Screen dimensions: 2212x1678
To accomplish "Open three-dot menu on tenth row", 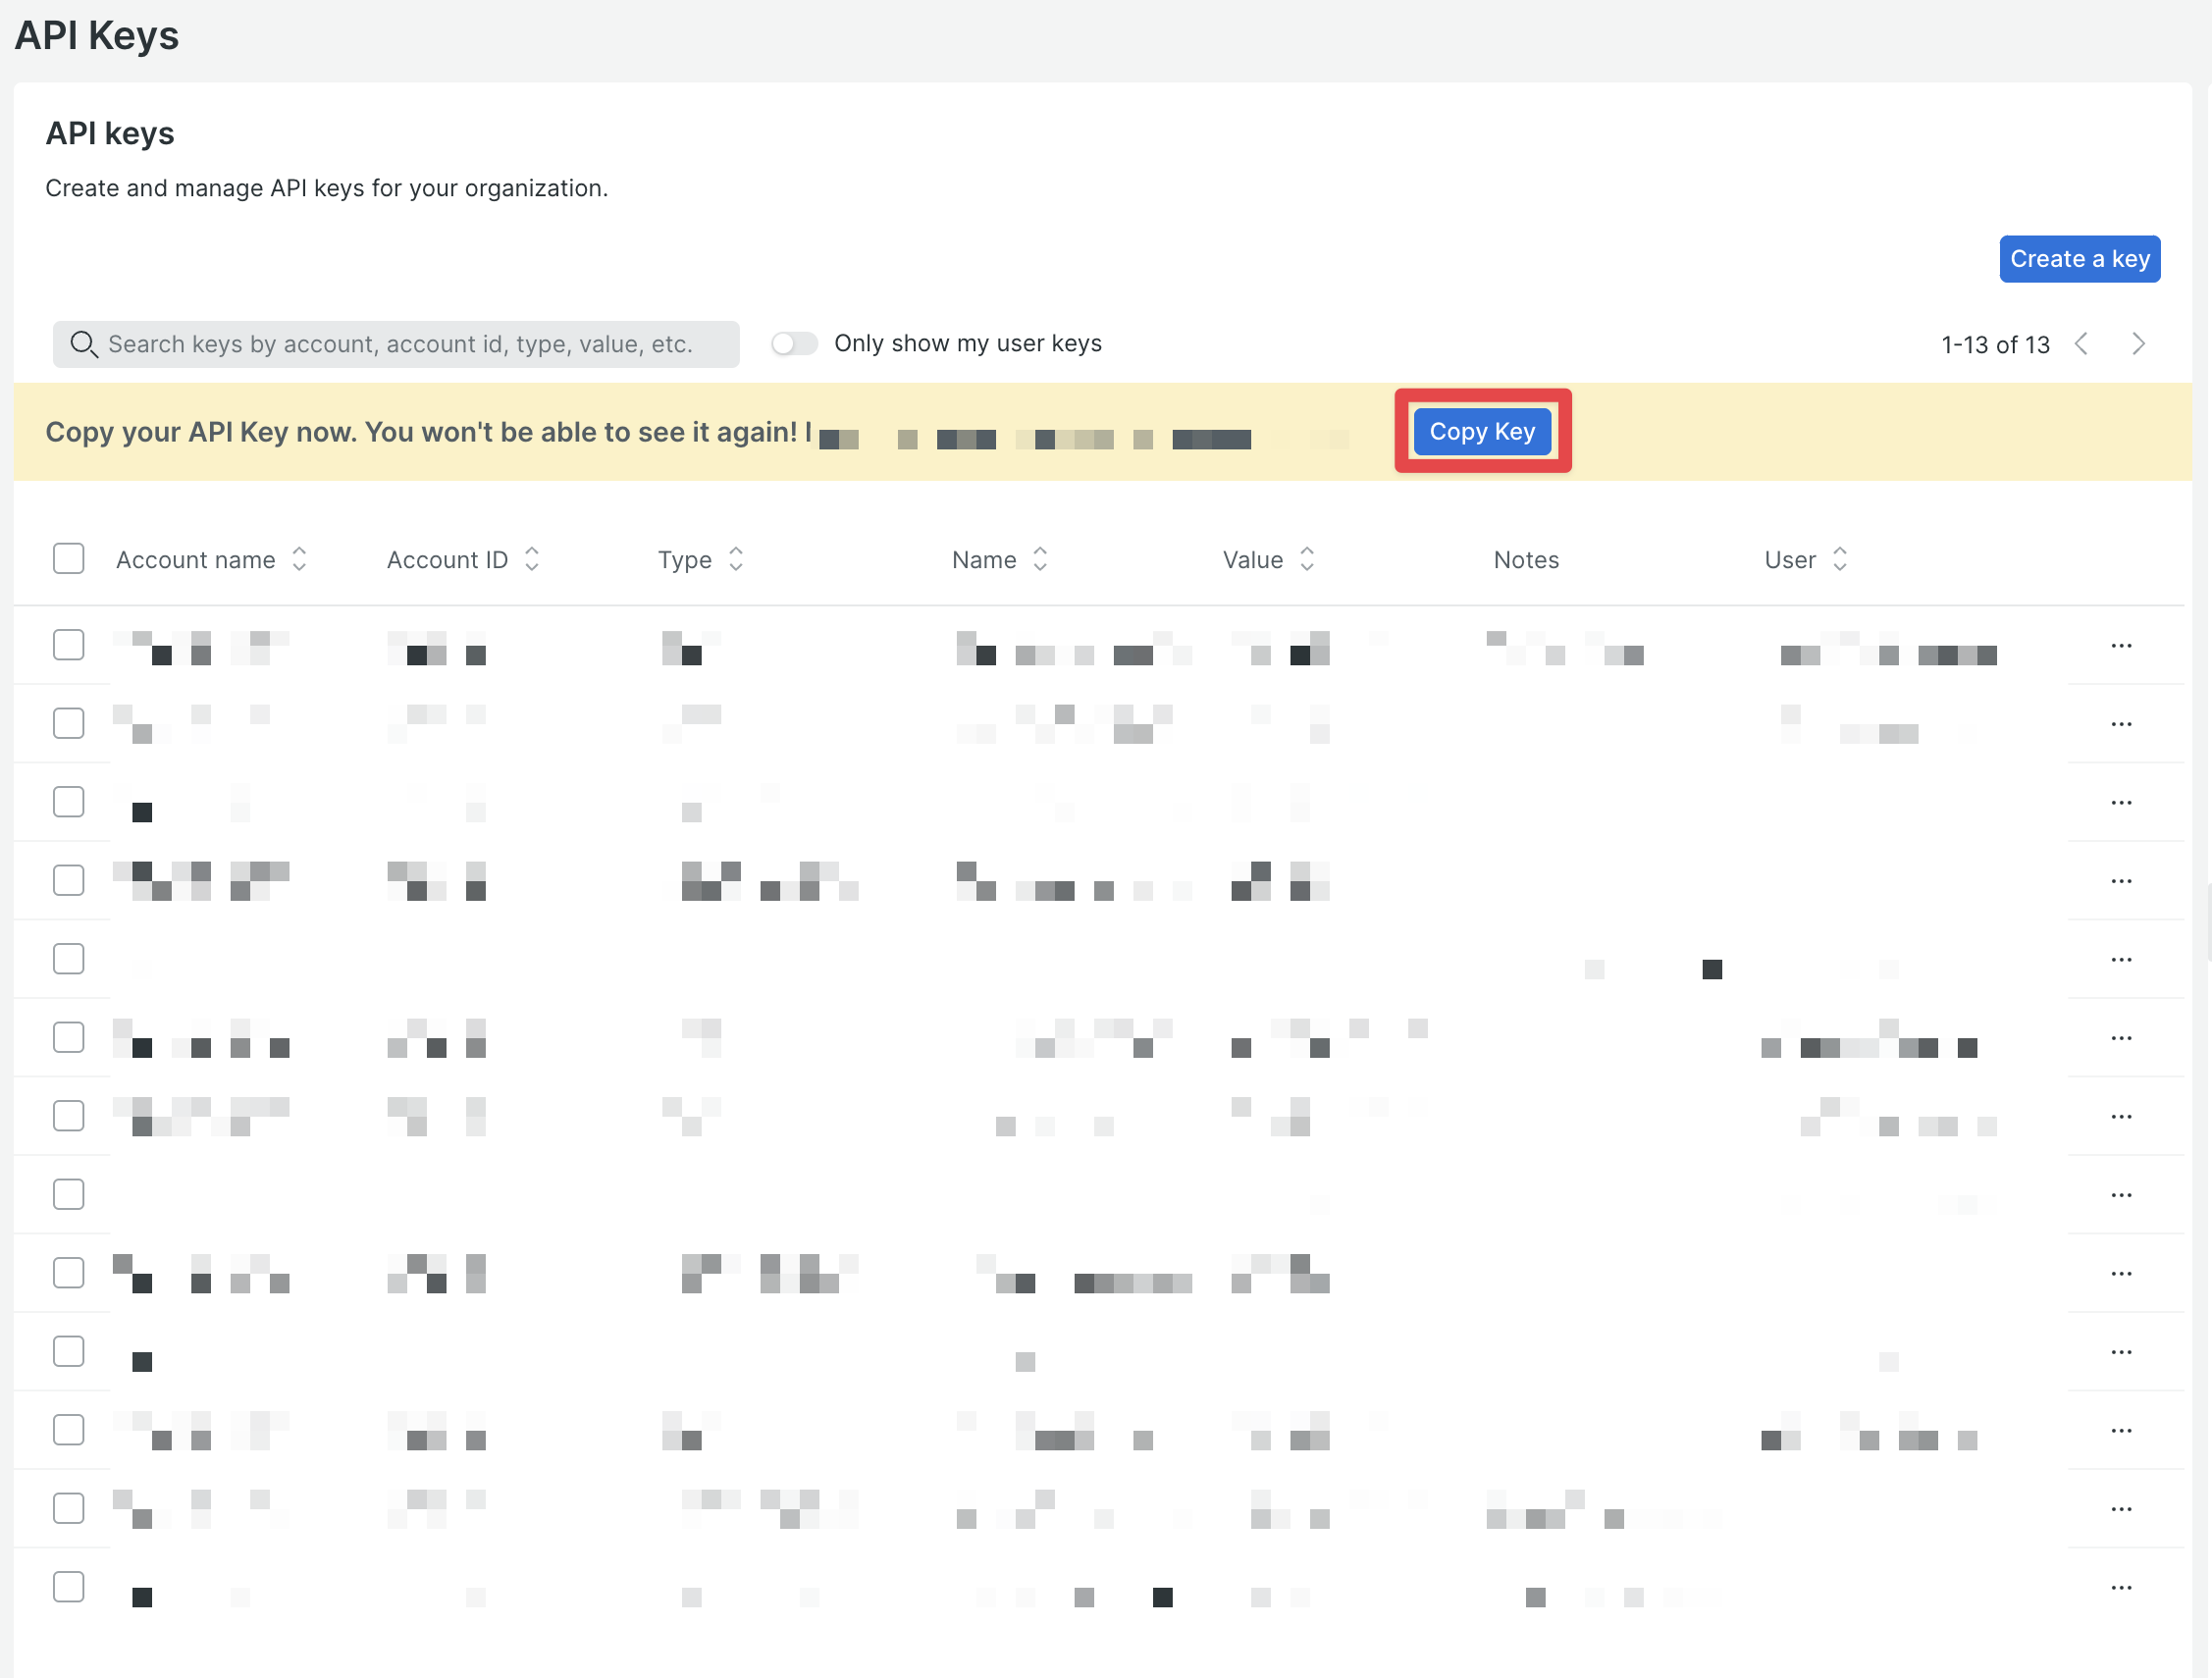I will pyautogui.click(x=2121, y=1352).
